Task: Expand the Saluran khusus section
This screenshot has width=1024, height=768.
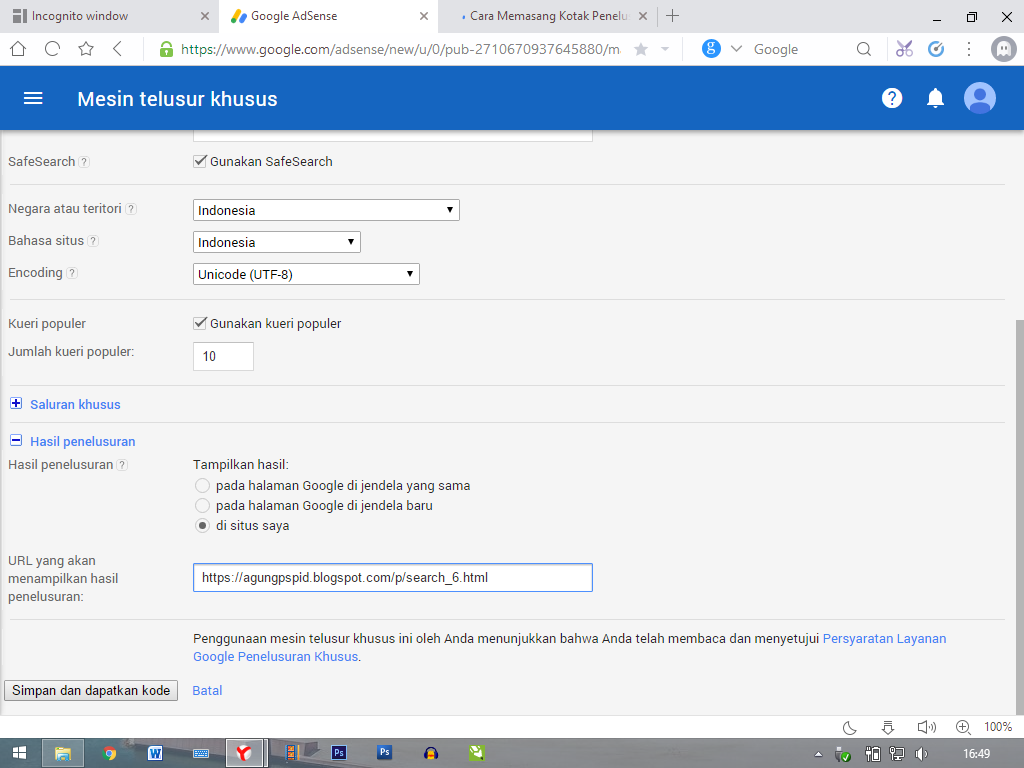Action: pyautogui.click(x=15, y=404)
